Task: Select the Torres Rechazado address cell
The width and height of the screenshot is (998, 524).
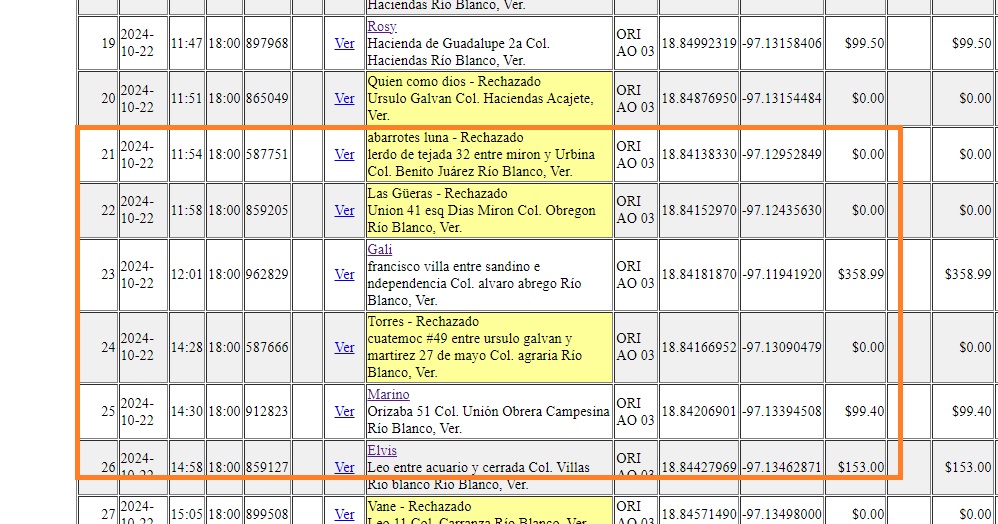Action: [488, 347]
